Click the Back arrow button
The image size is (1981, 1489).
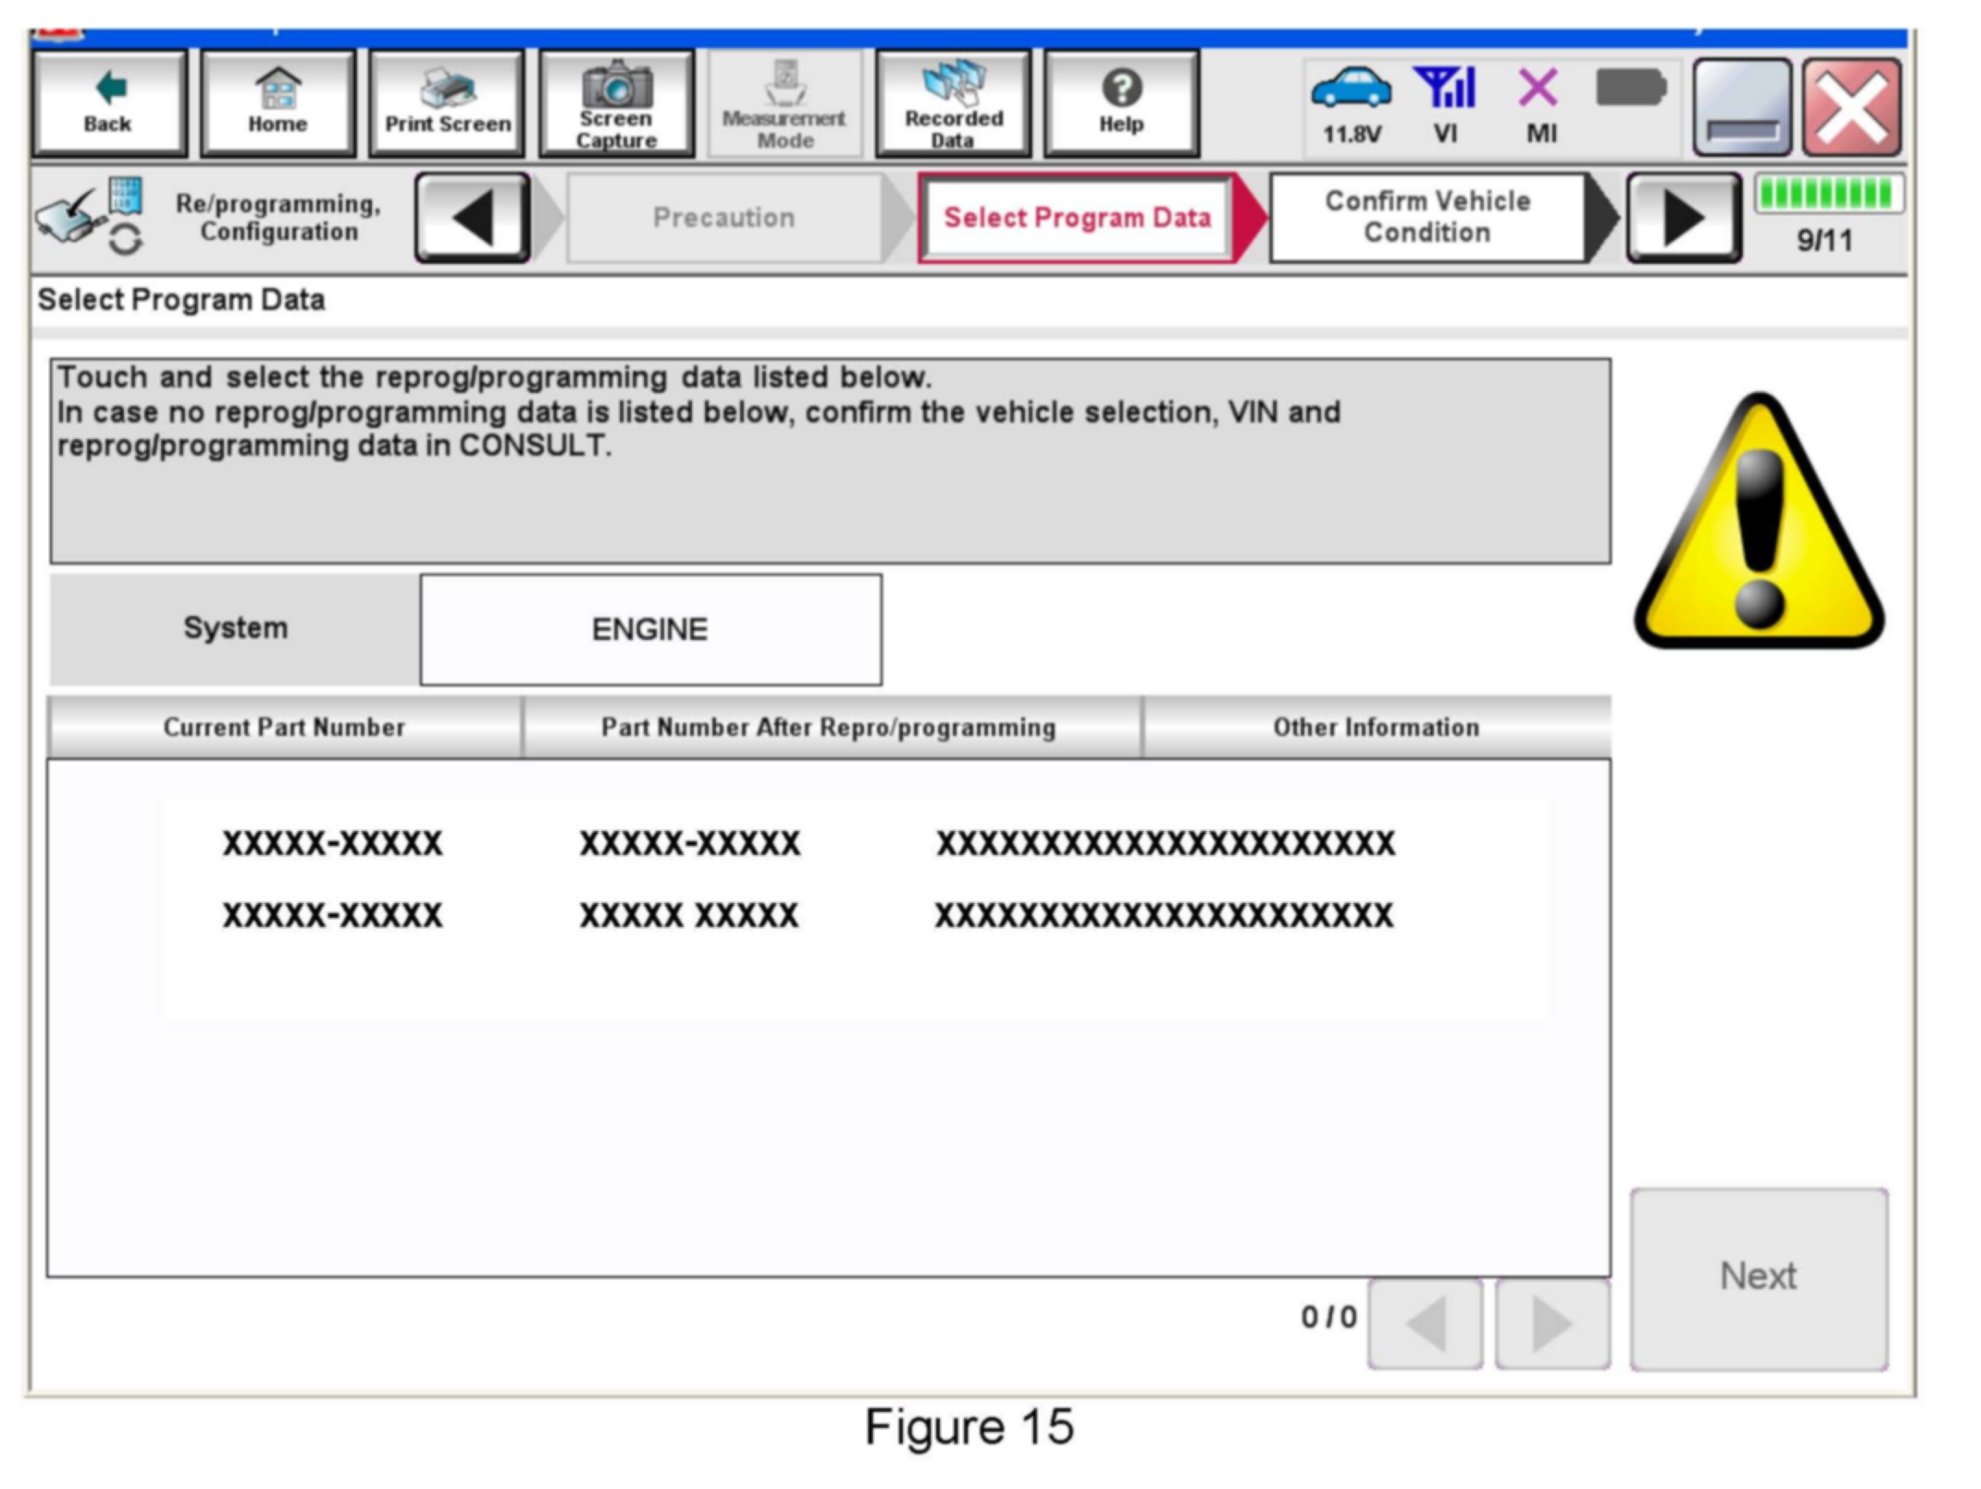(108, 104)
